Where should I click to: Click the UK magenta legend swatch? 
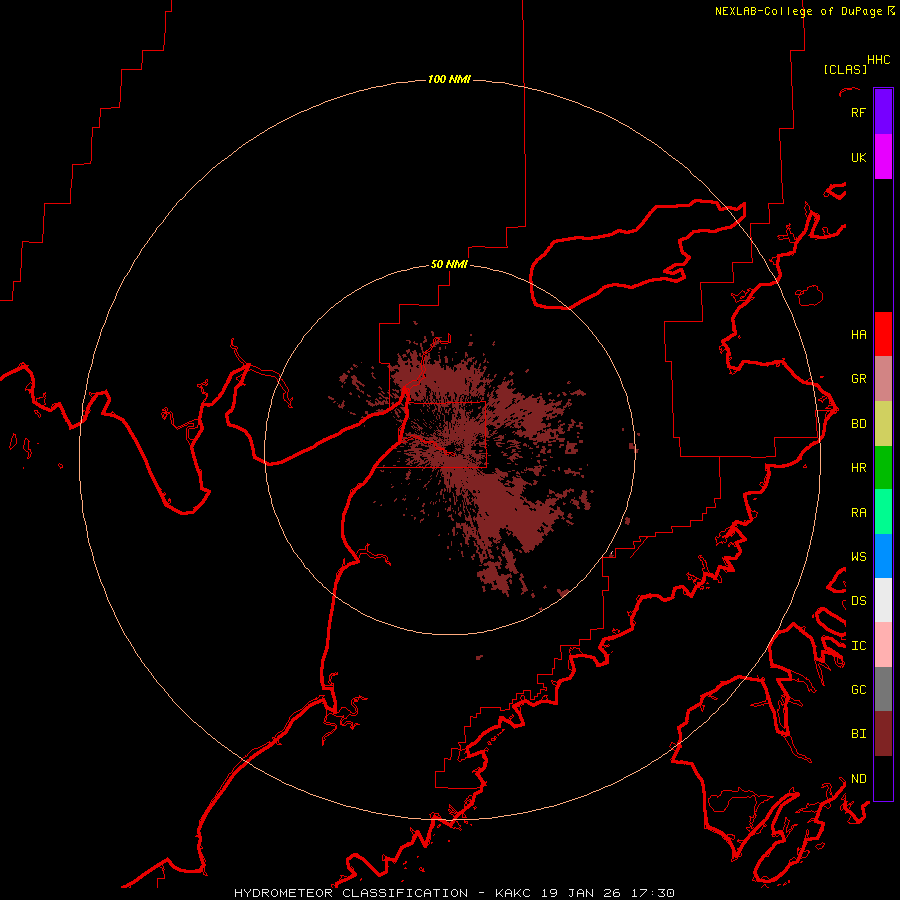(883, 157)
